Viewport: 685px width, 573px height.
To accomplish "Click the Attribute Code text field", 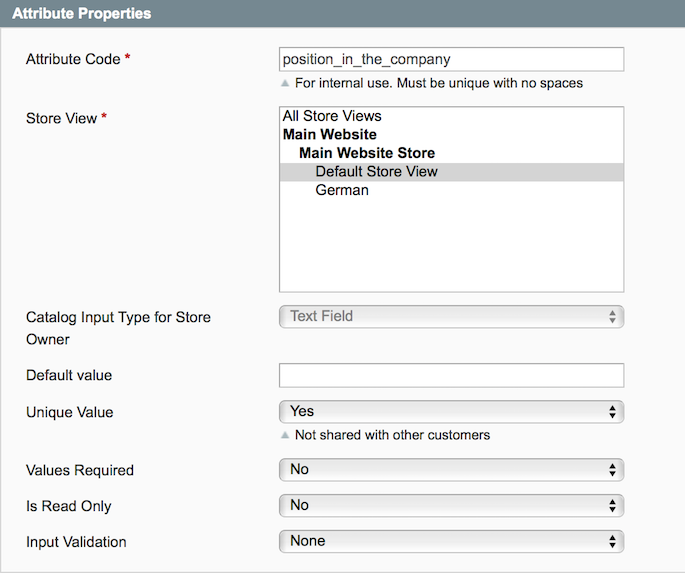I will [451, 59].
